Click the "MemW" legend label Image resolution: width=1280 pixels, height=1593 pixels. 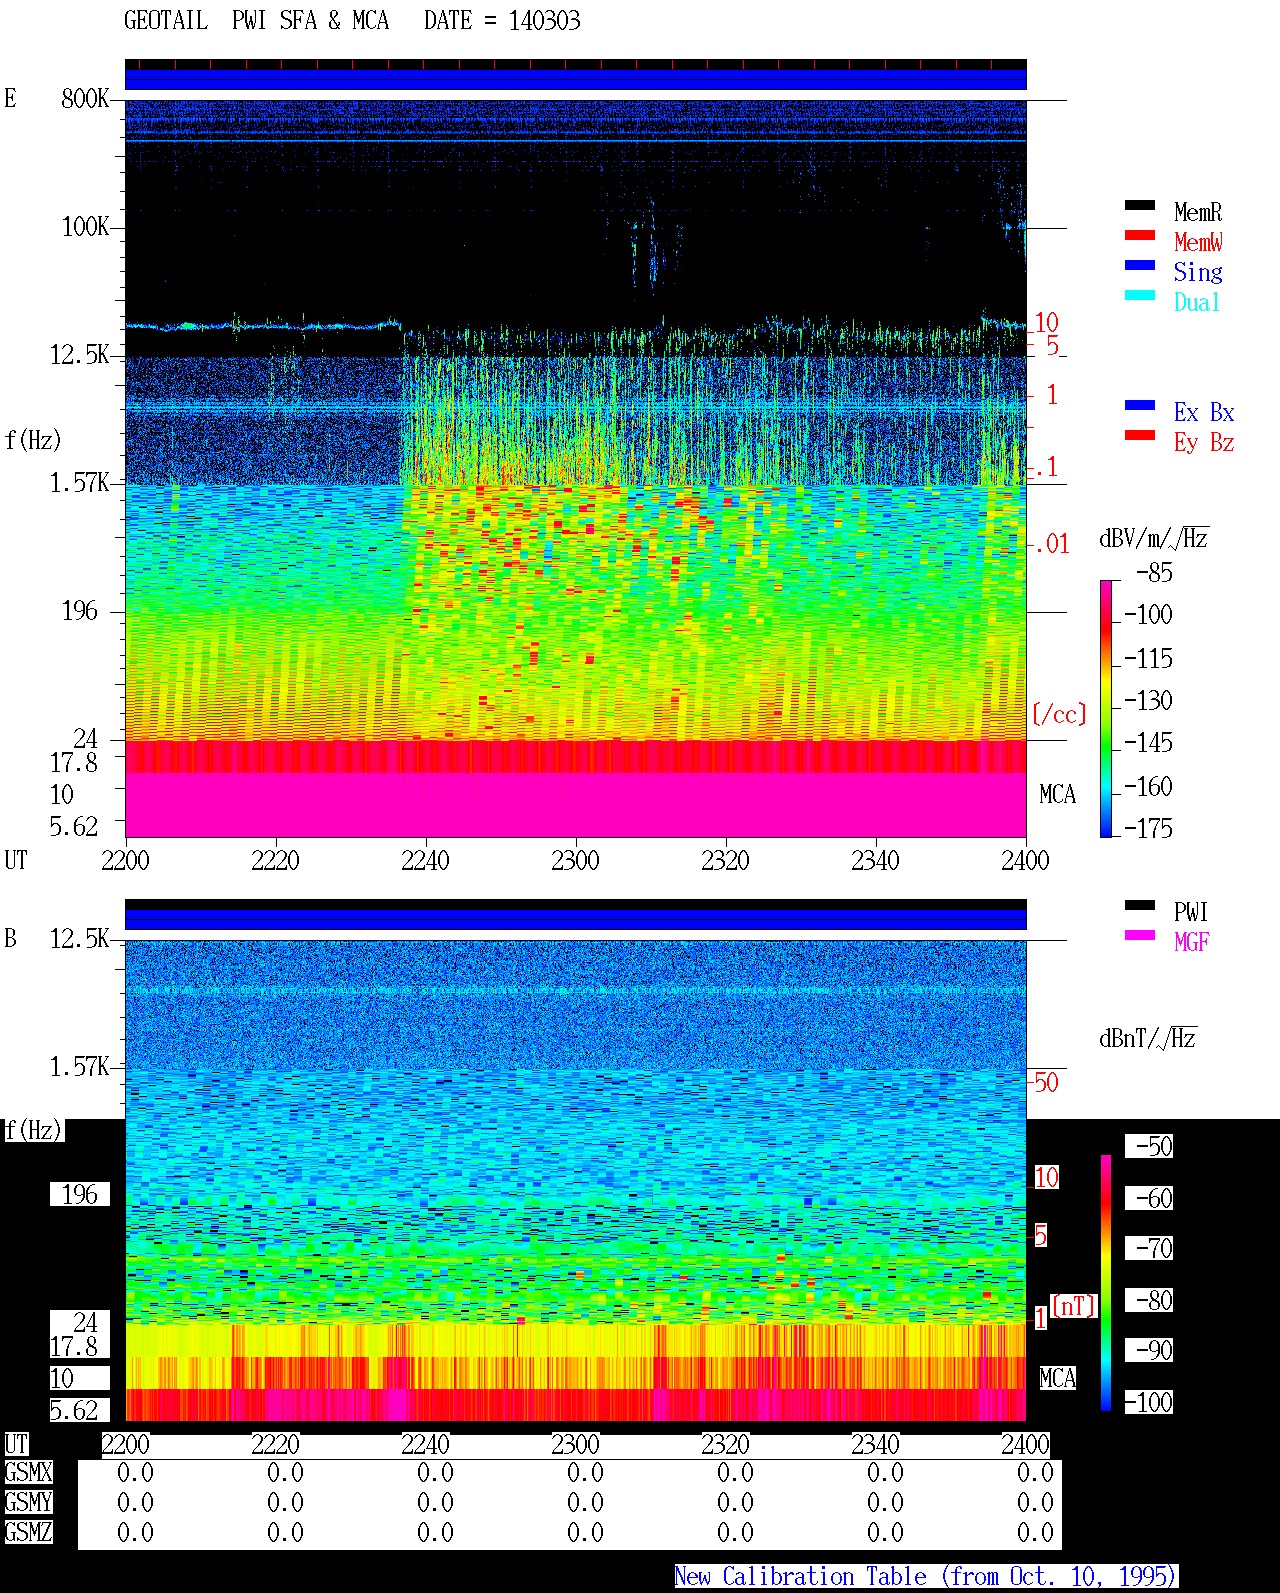pos(1198,242)
